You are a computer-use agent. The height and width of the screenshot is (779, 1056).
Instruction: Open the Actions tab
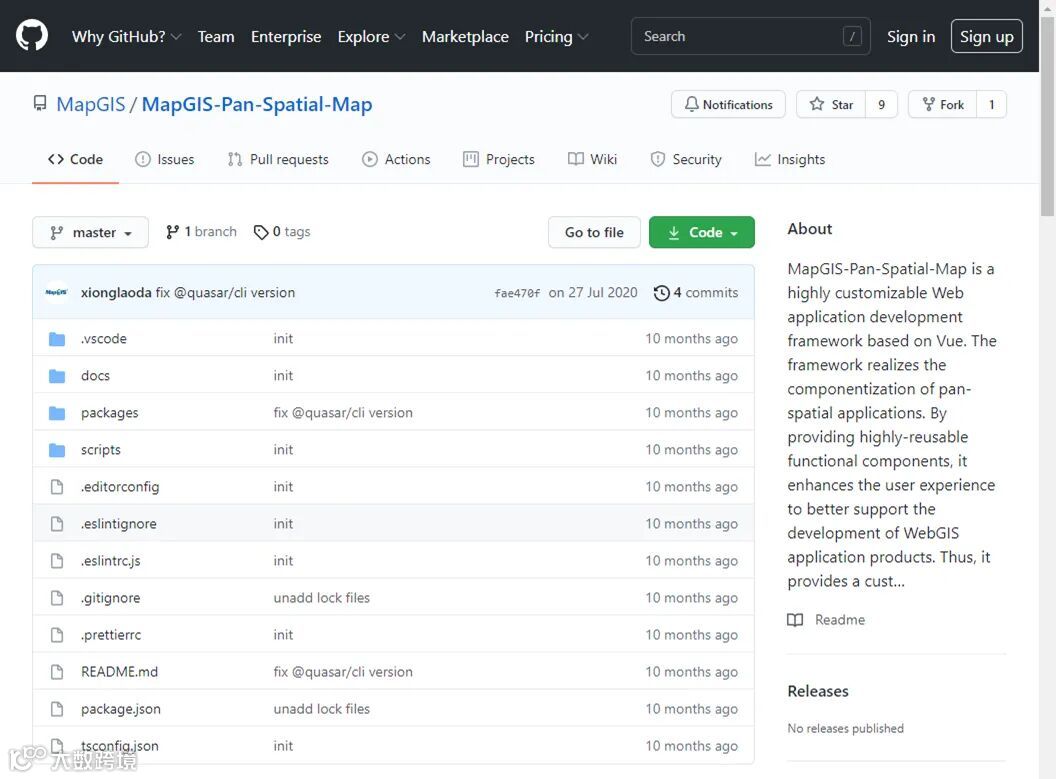[396, 160]
